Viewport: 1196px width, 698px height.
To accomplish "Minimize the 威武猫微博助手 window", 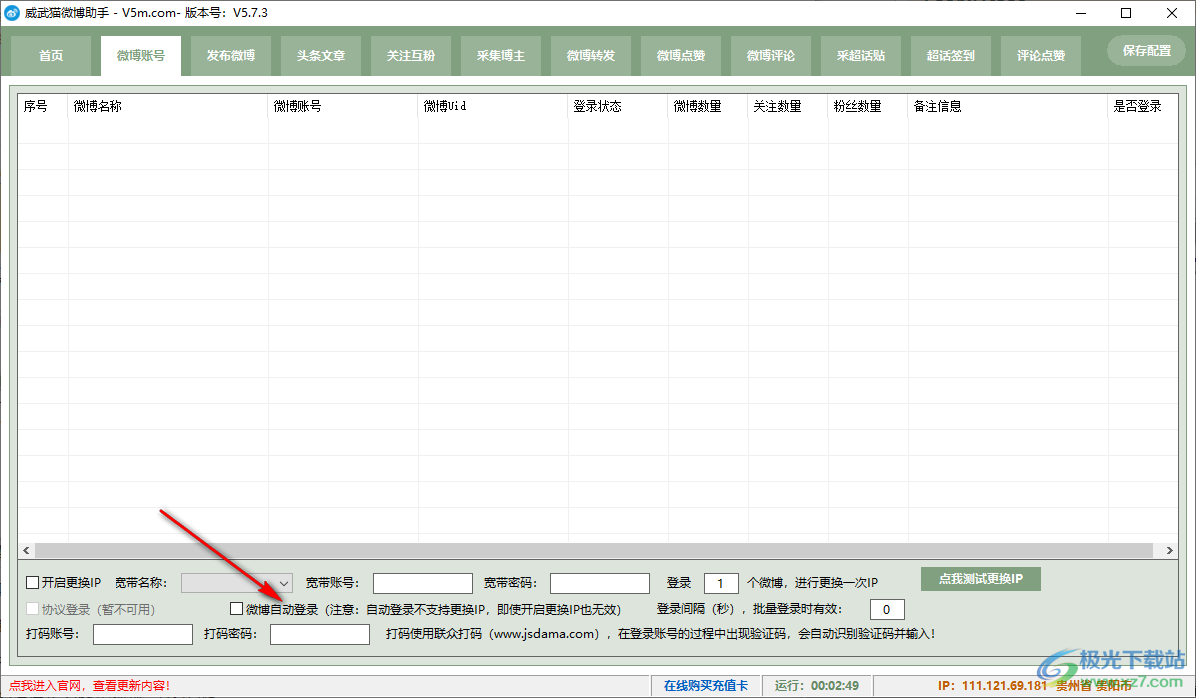I will [x=1081, y=13].
